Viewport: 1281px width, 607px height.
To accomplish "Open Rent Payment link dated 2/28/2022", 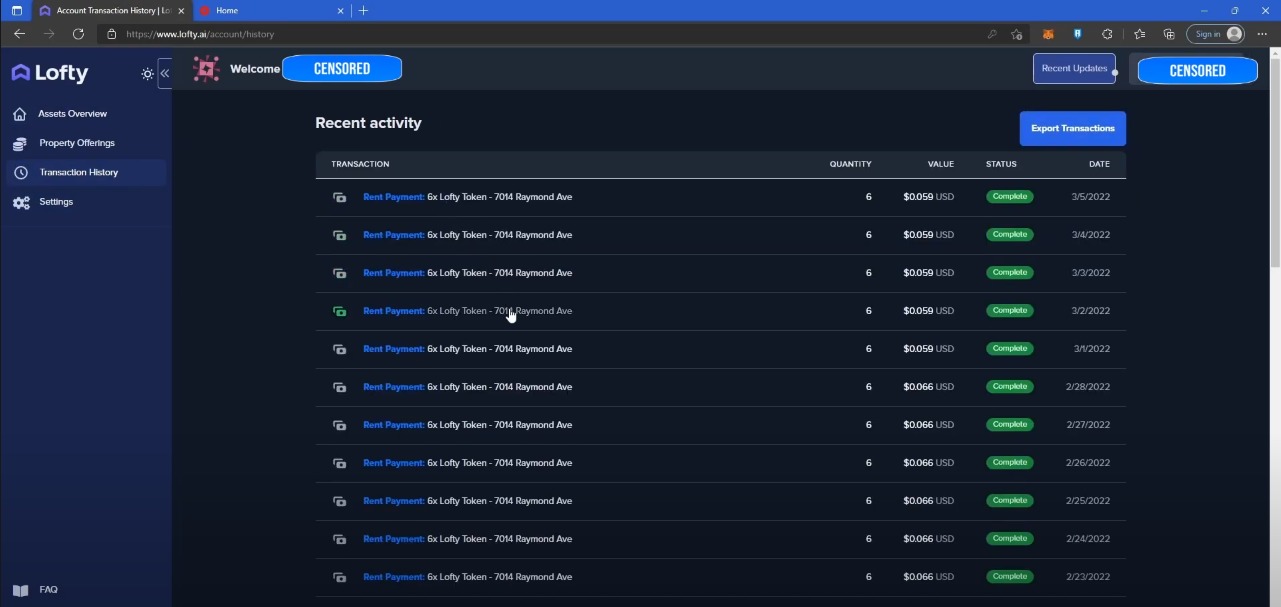I will point(394,387).
